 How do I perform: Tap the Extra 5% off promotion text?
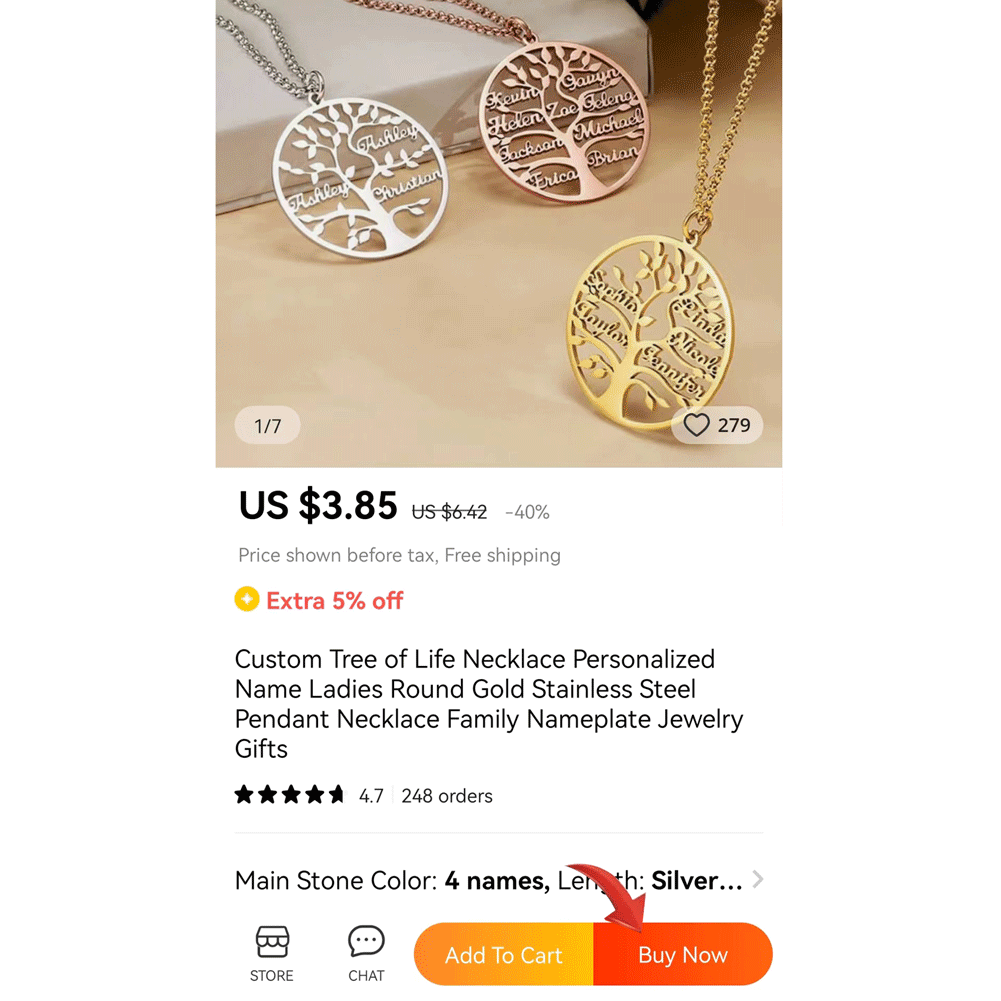pyautogui.click(x=334, y=601)
